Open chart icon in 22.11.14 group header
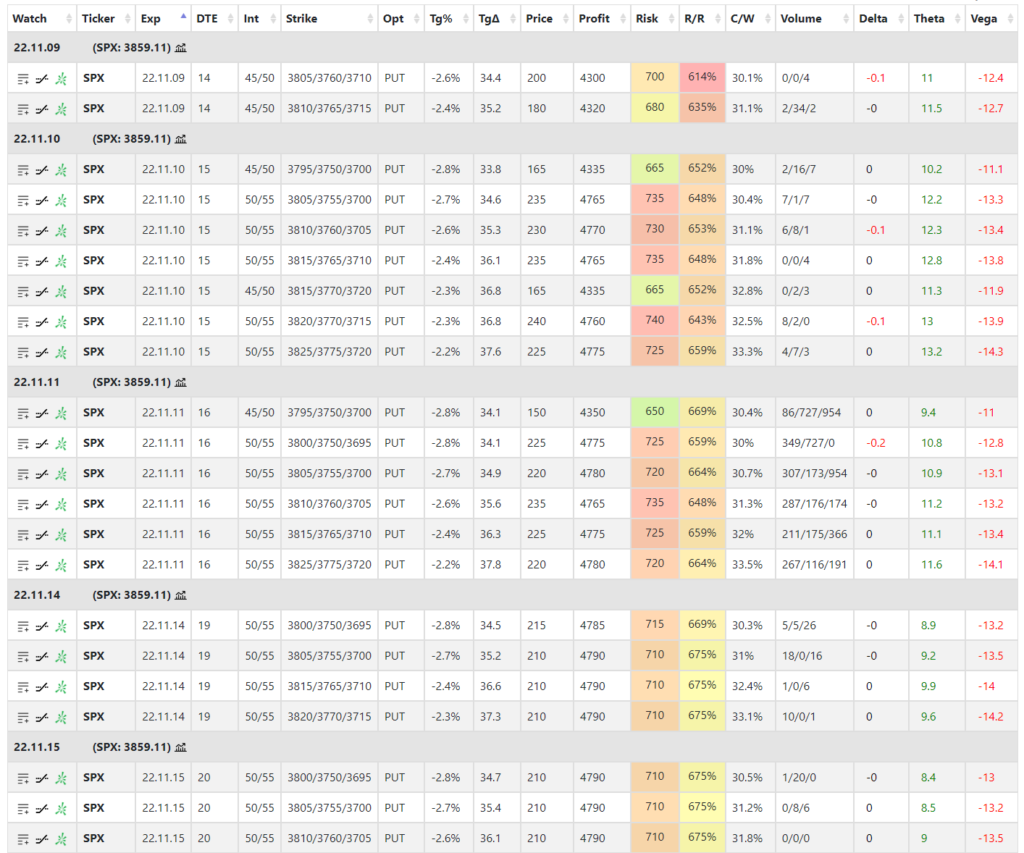Screen dimensions: 1024x853 coord(181,595)
